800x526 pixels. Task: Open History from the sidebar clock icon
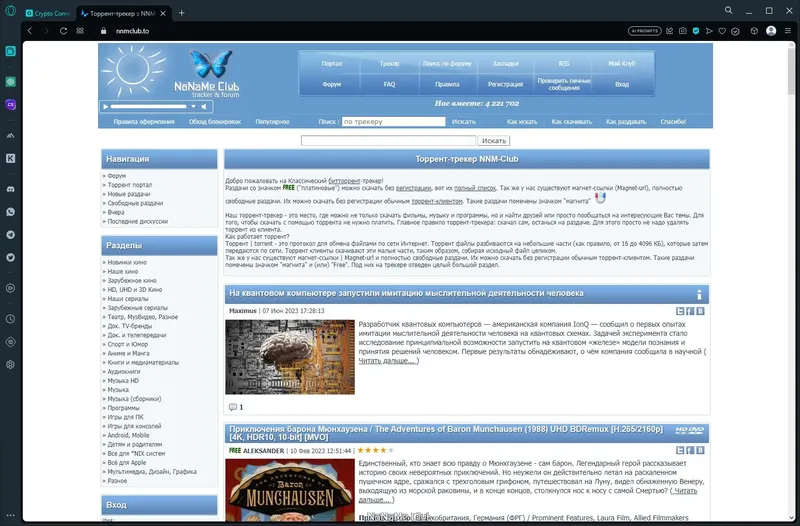click(x=10, y=319)
